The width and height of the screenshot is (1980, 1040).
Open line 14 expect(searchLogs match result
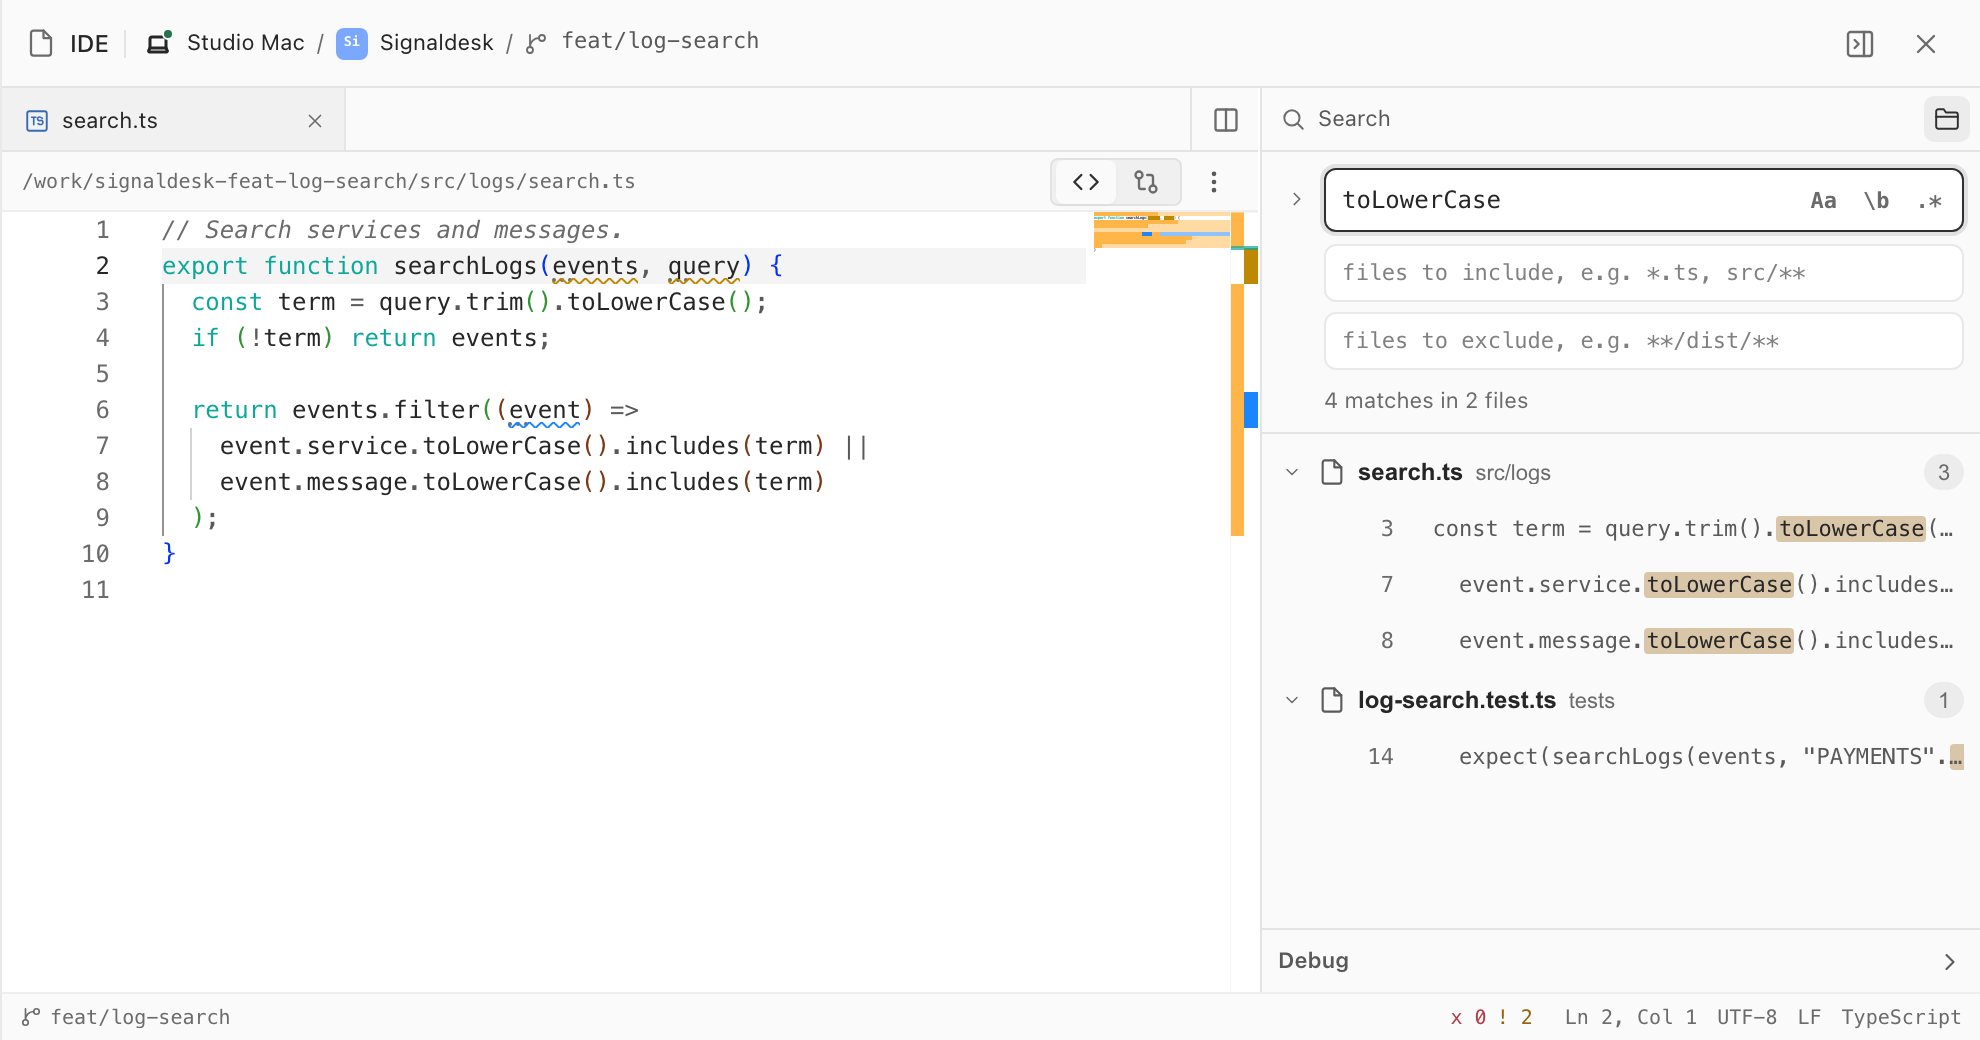(1620, 756)
